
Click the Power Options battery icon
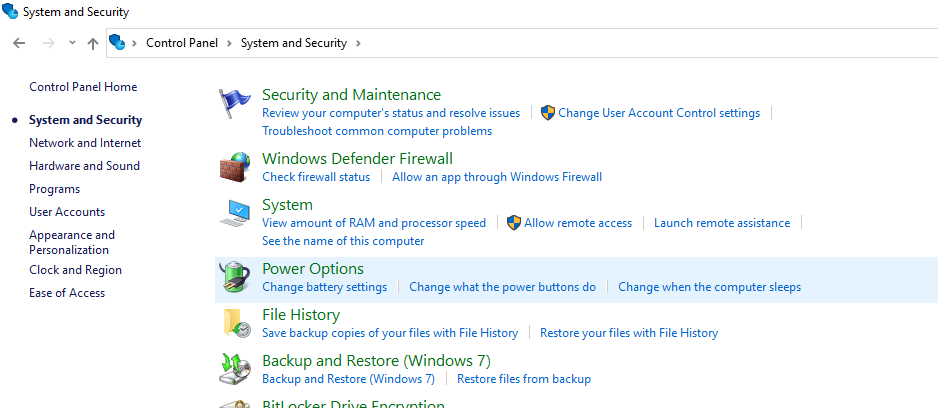(x=234, y=278)
